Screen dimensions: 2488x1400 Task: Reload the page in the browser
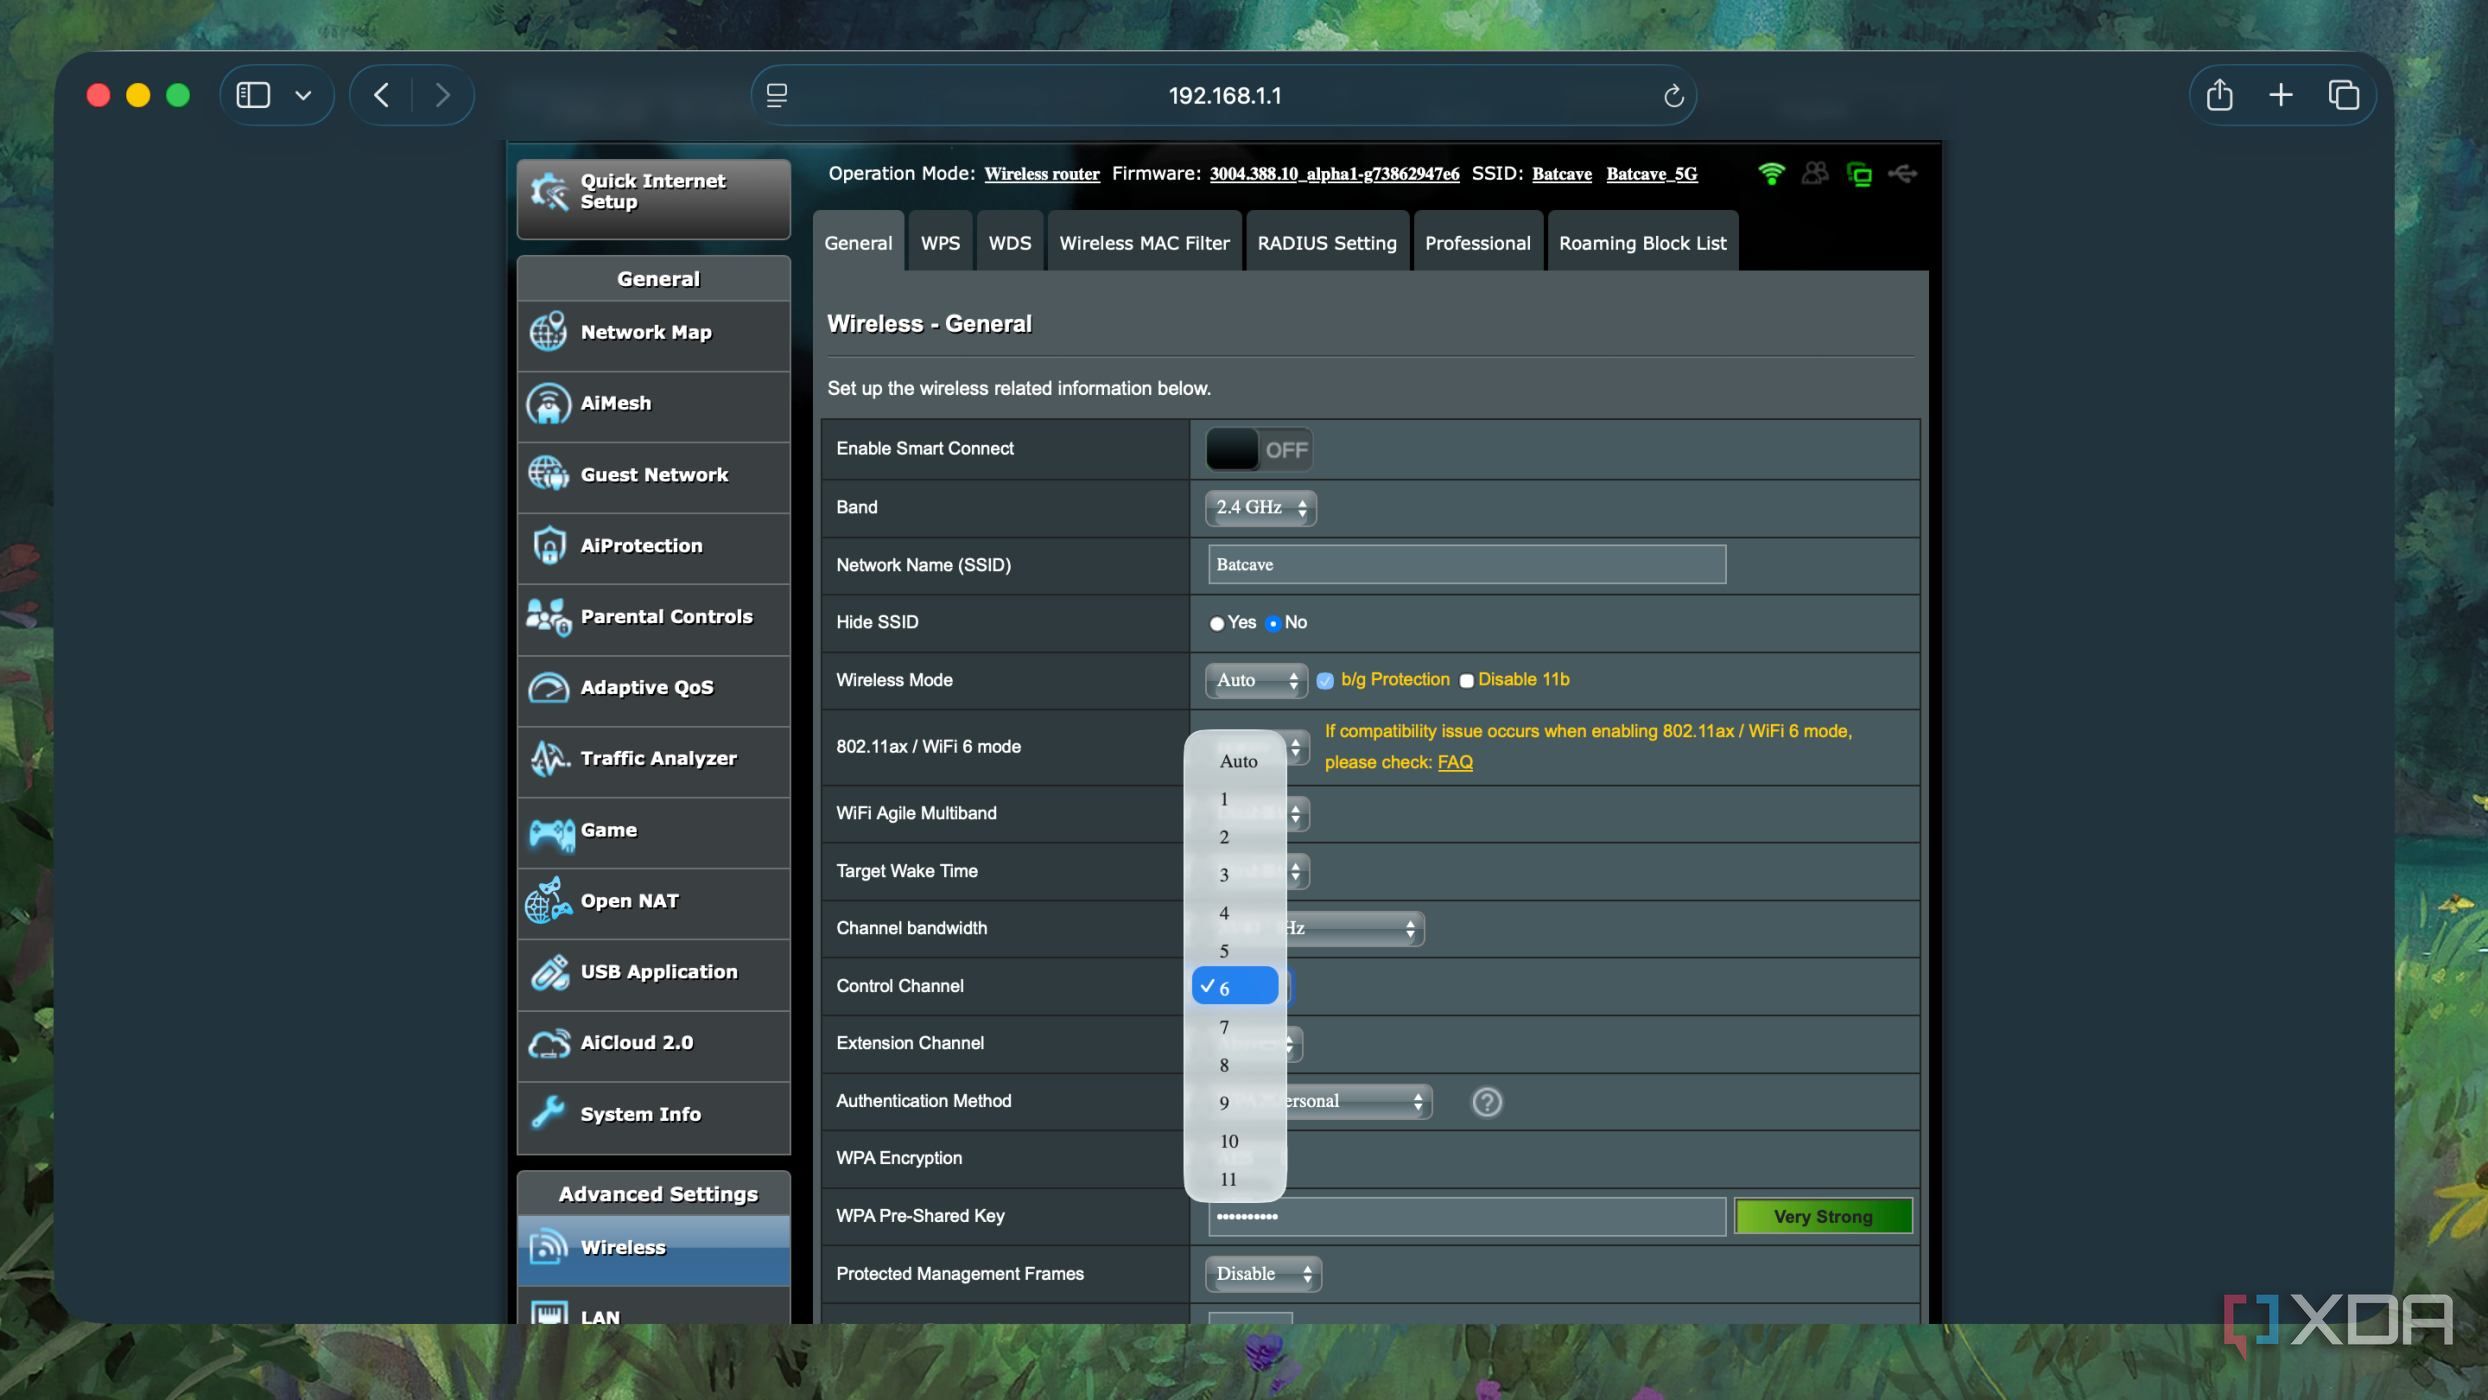1673,96
